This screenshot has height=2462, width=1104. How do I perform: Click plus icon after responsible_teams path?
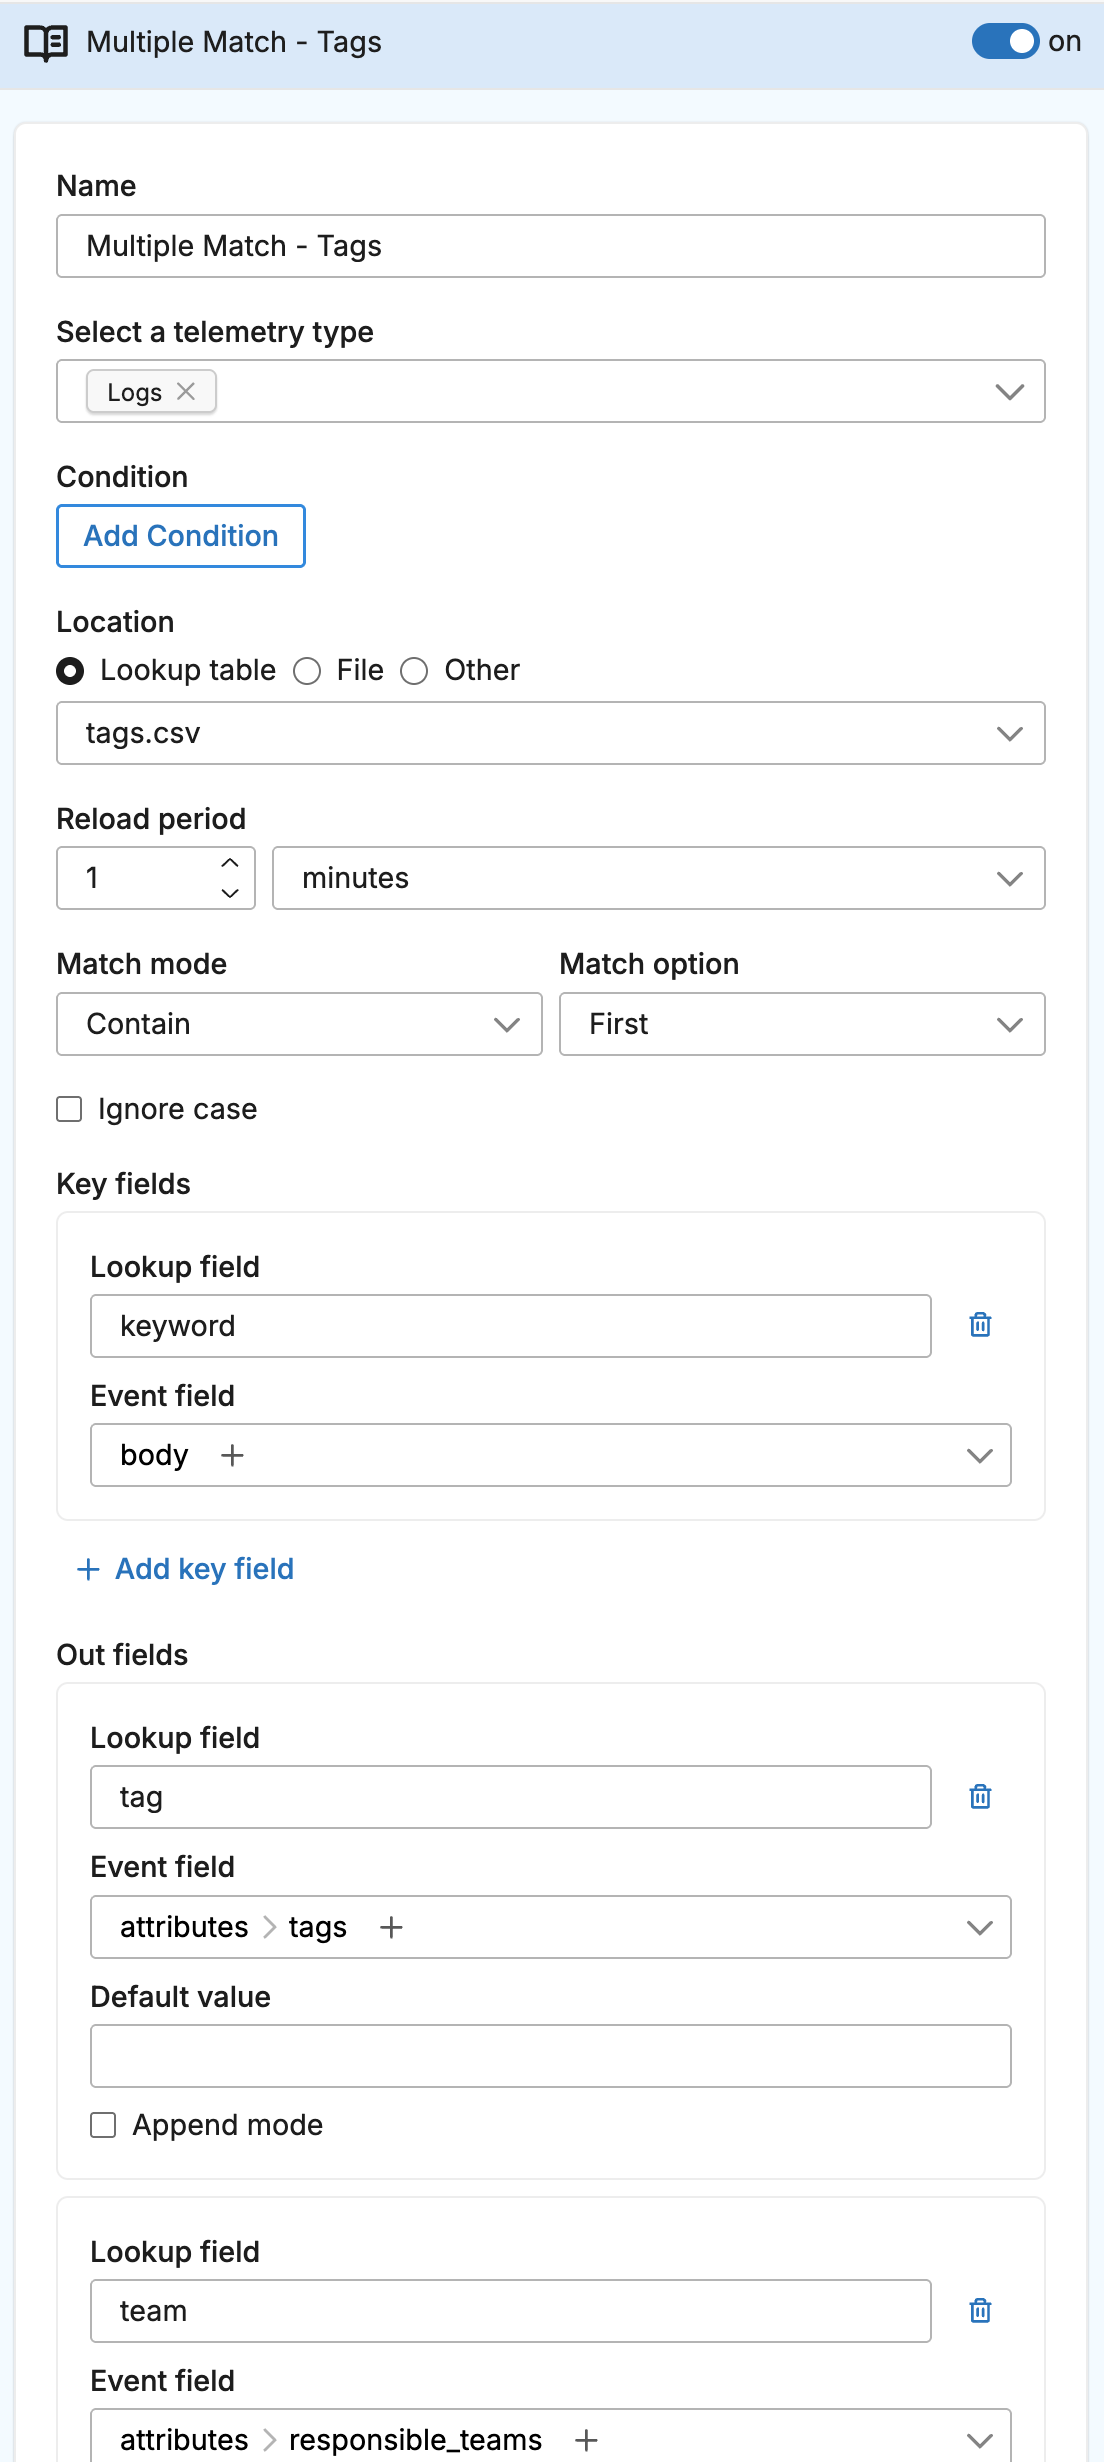point(587,2441)
